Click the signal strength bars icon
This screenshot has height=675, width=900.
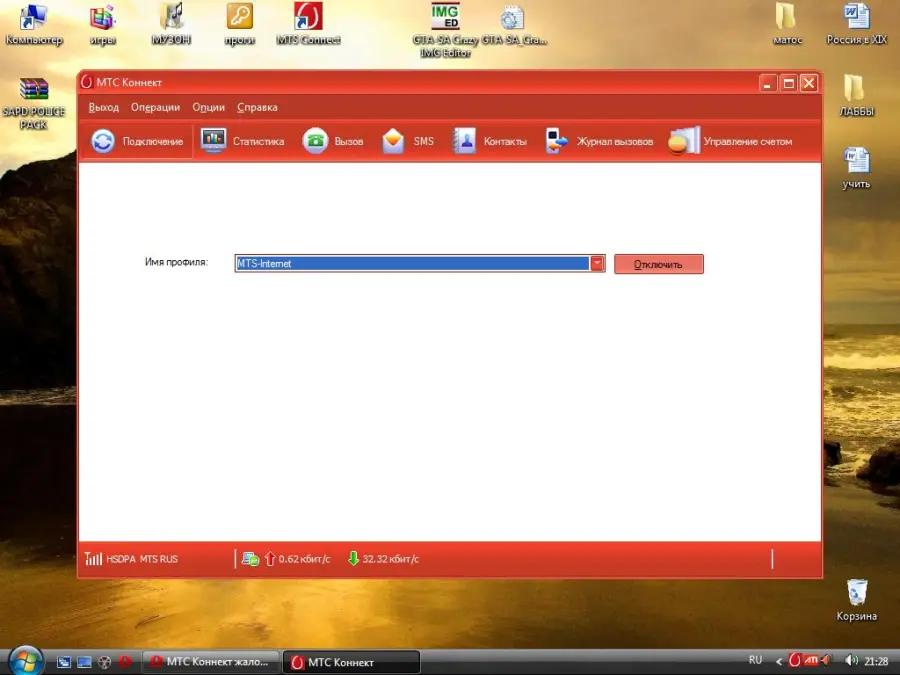coord(93,558)
